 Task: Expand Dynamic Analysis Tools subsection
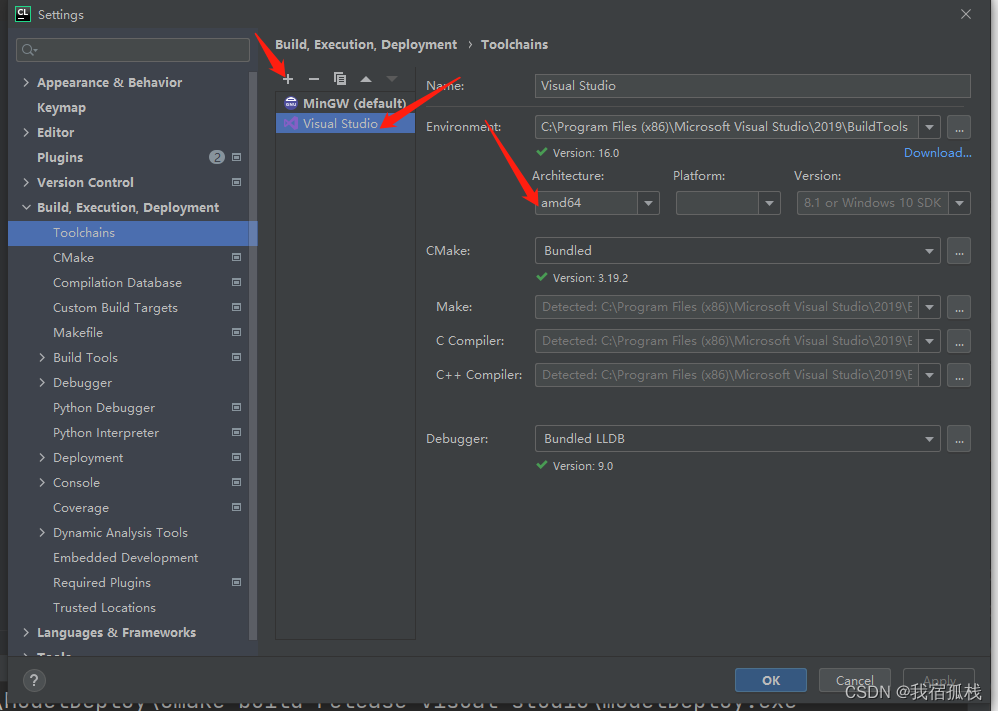pyautogui.click(x=42, y=532)
